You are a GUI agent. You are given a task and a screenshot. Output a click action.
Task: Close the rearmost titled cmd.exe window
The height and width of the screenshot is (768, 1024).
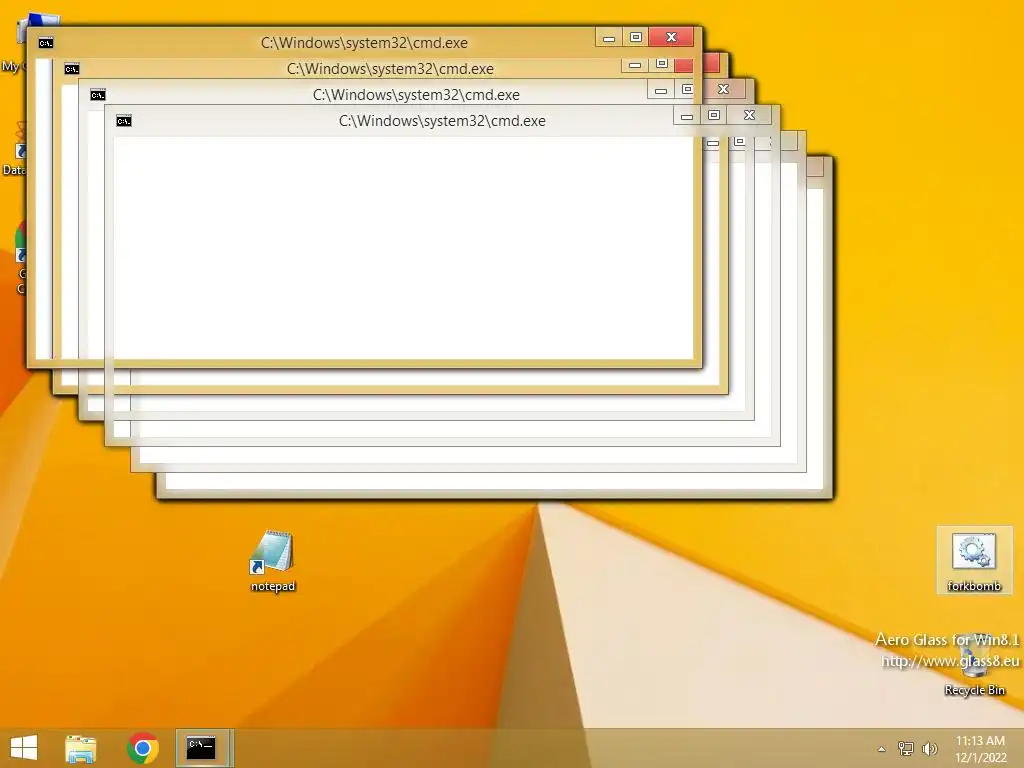pyautogui.click(x=671, y=37)
